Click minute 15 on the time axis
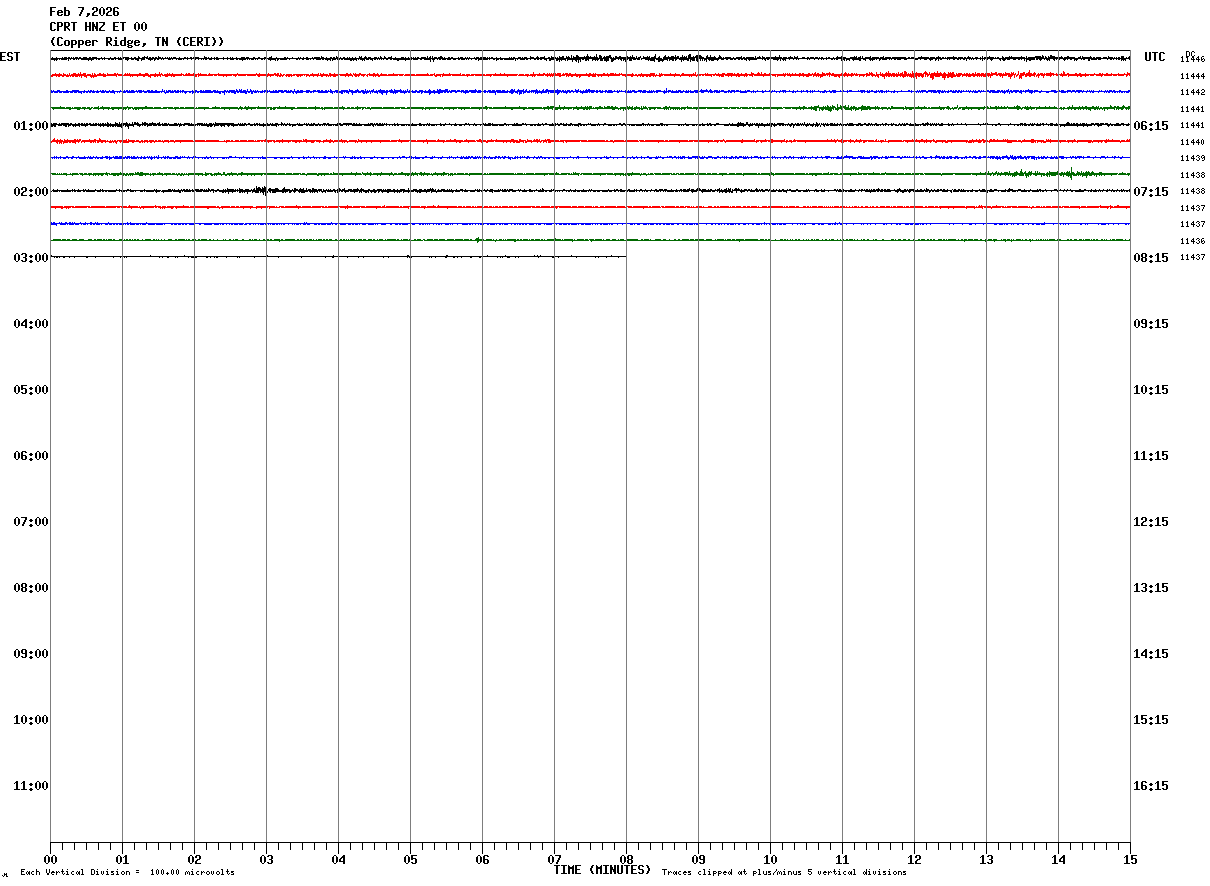1210x886 pixels. [1130, 860]
